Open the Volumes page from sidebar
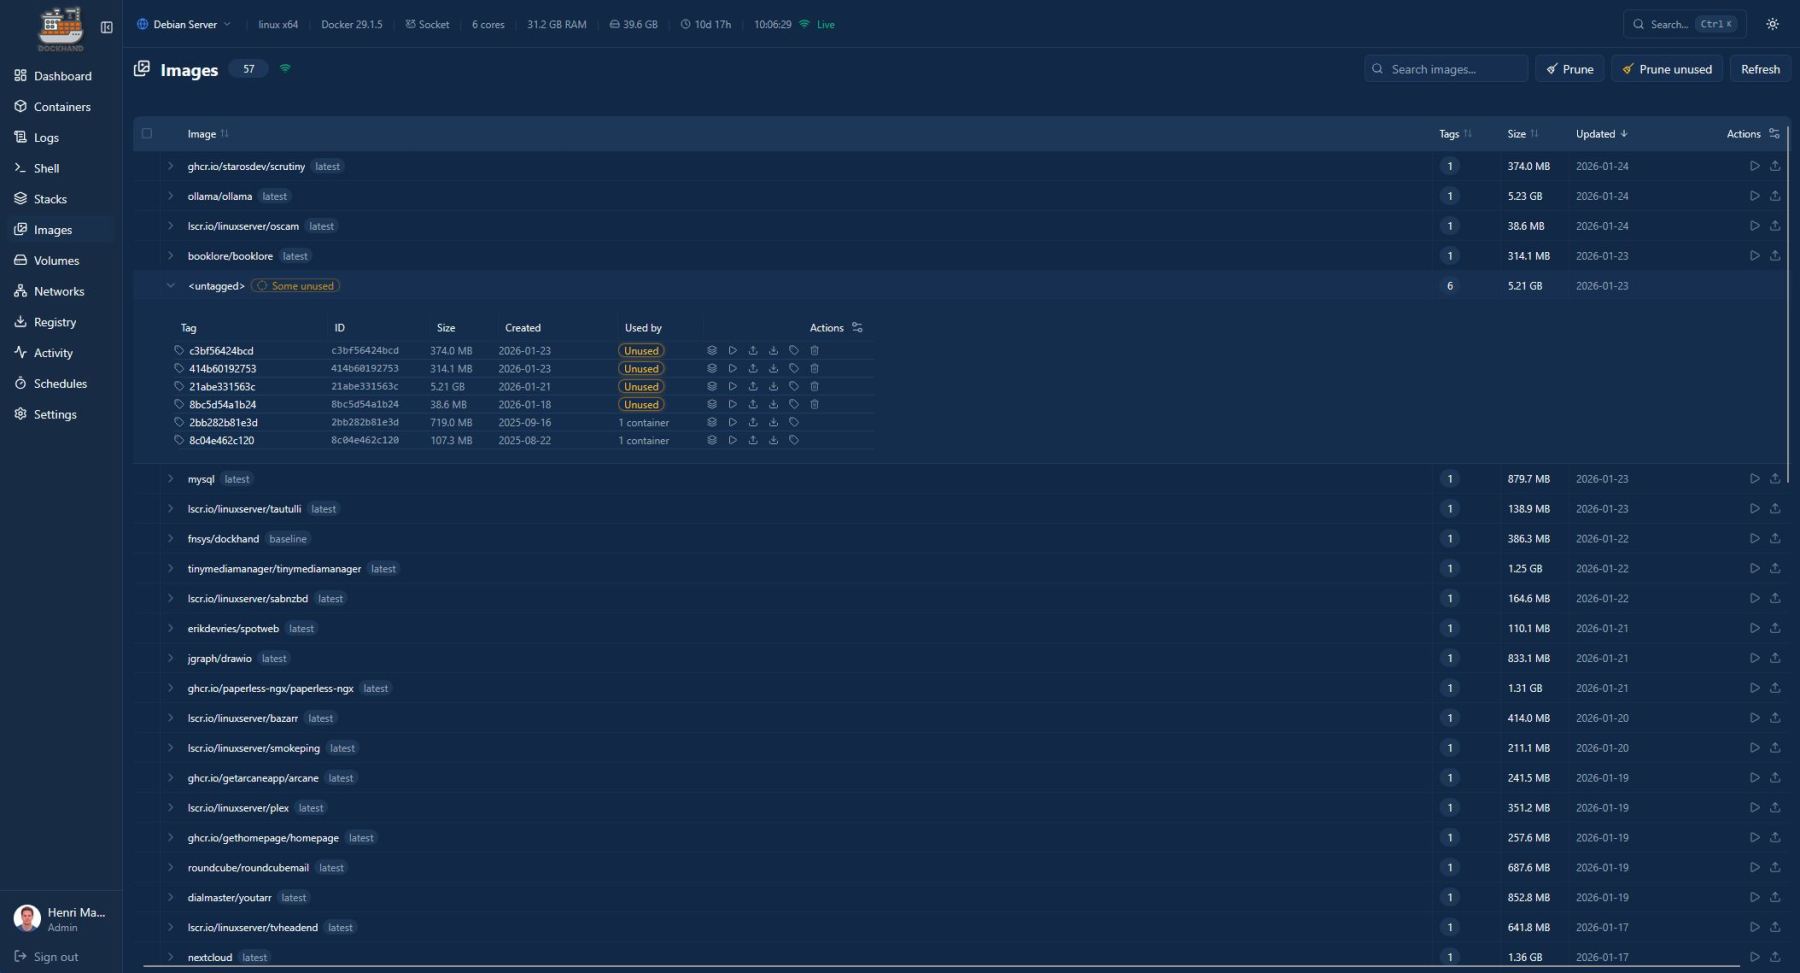Screen dimensions: 1800x973 pyautogui.click(x=56, y=261)
